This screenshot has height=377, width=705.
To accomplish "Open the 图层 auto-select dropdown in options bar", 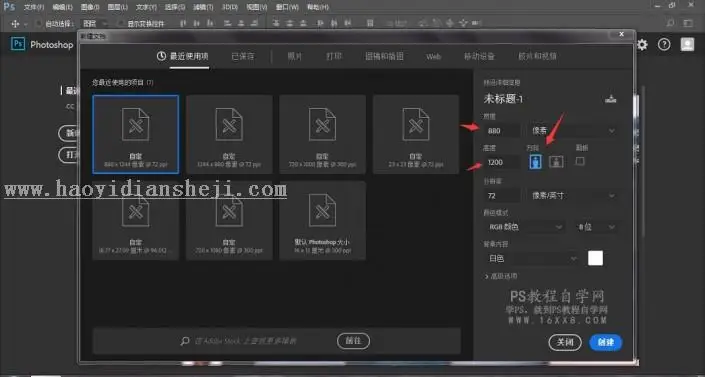I will (94, 23).
